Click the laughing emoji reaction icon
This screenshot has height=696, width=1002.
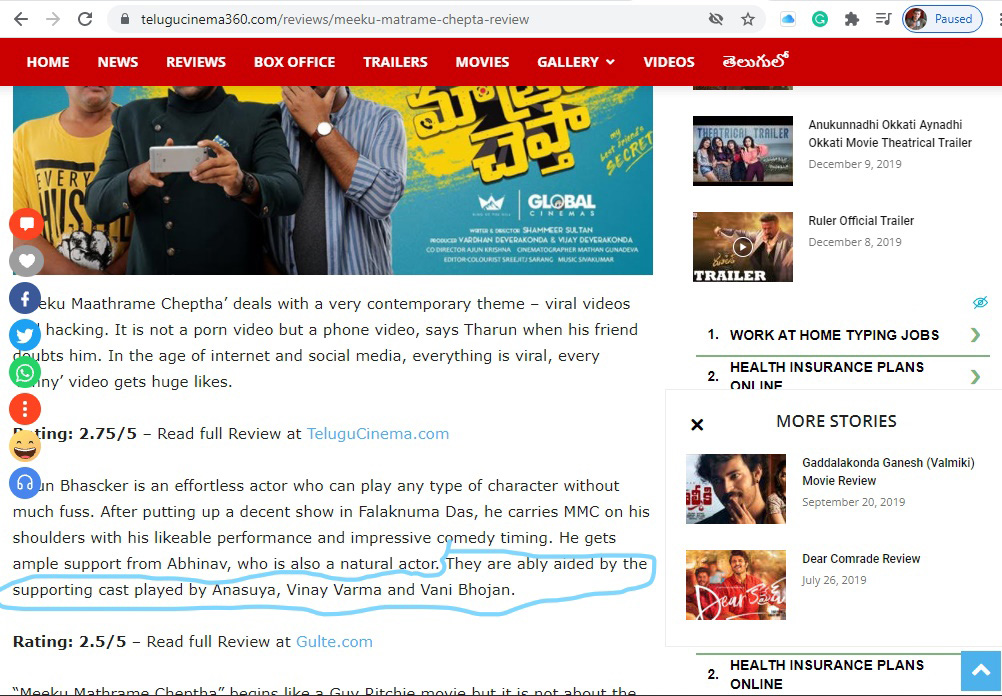[x=26, y=446]
